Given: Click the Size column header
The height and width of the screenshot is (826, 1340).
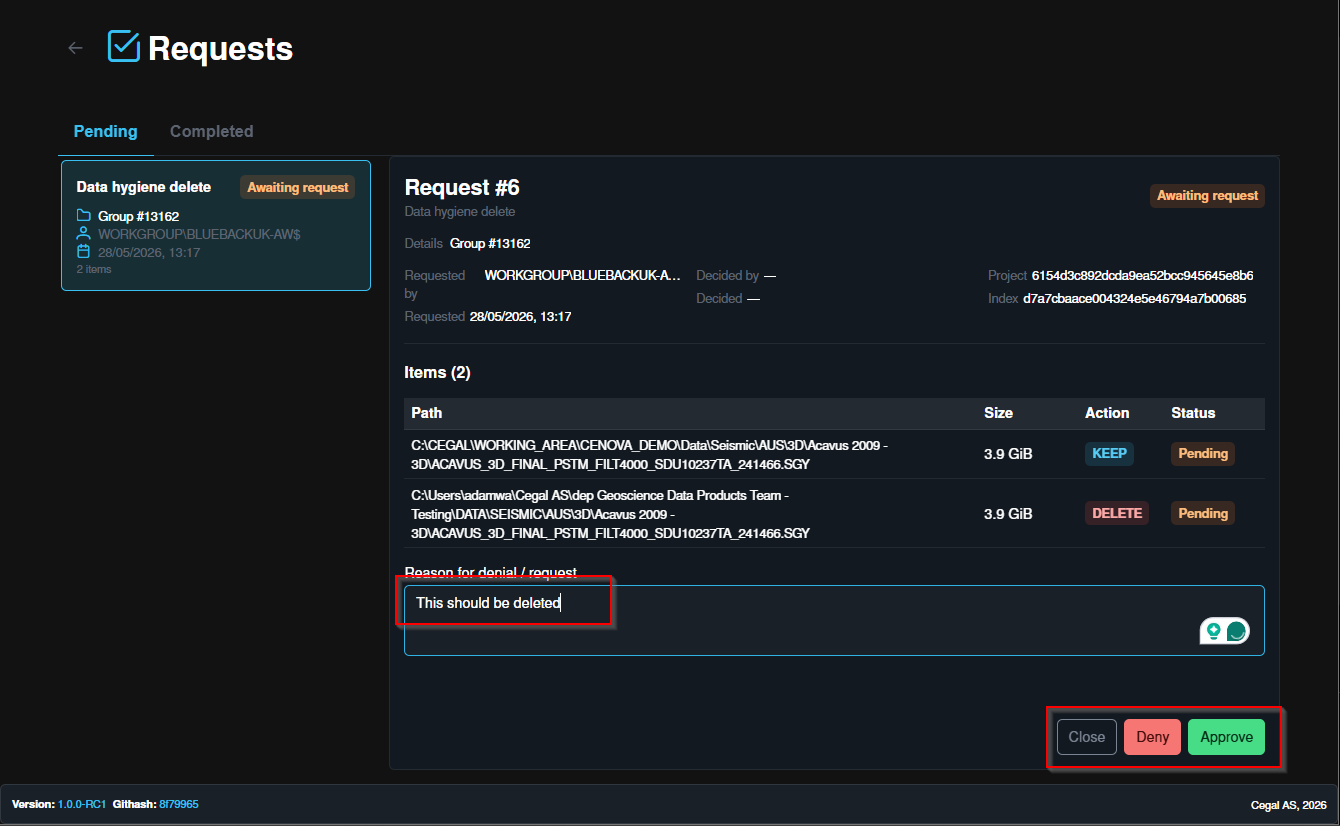Looking at the screenshot, I should click(x=998, y=413).
